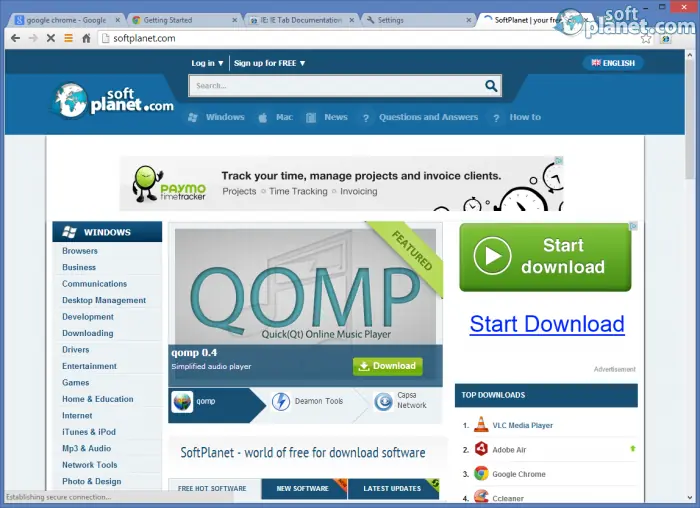700x508 pixels.
Task: Click the blue Start Download link
Action: 547,324
